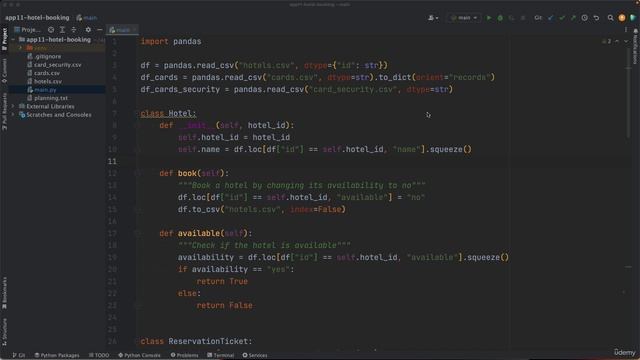Open Project panel gear settings
This screenshot has height=360, width=640.
pos(88,30)
